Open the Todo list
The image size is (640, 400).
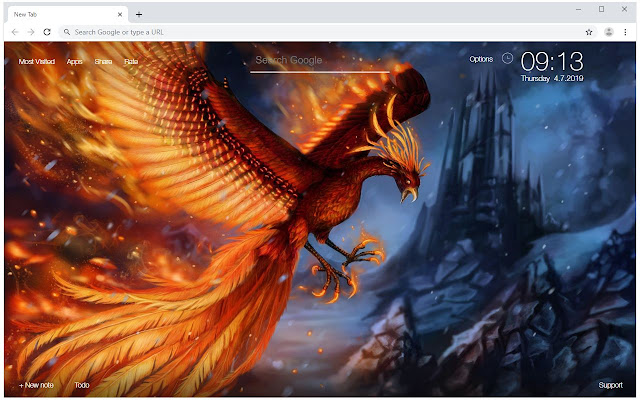point(82,385)
